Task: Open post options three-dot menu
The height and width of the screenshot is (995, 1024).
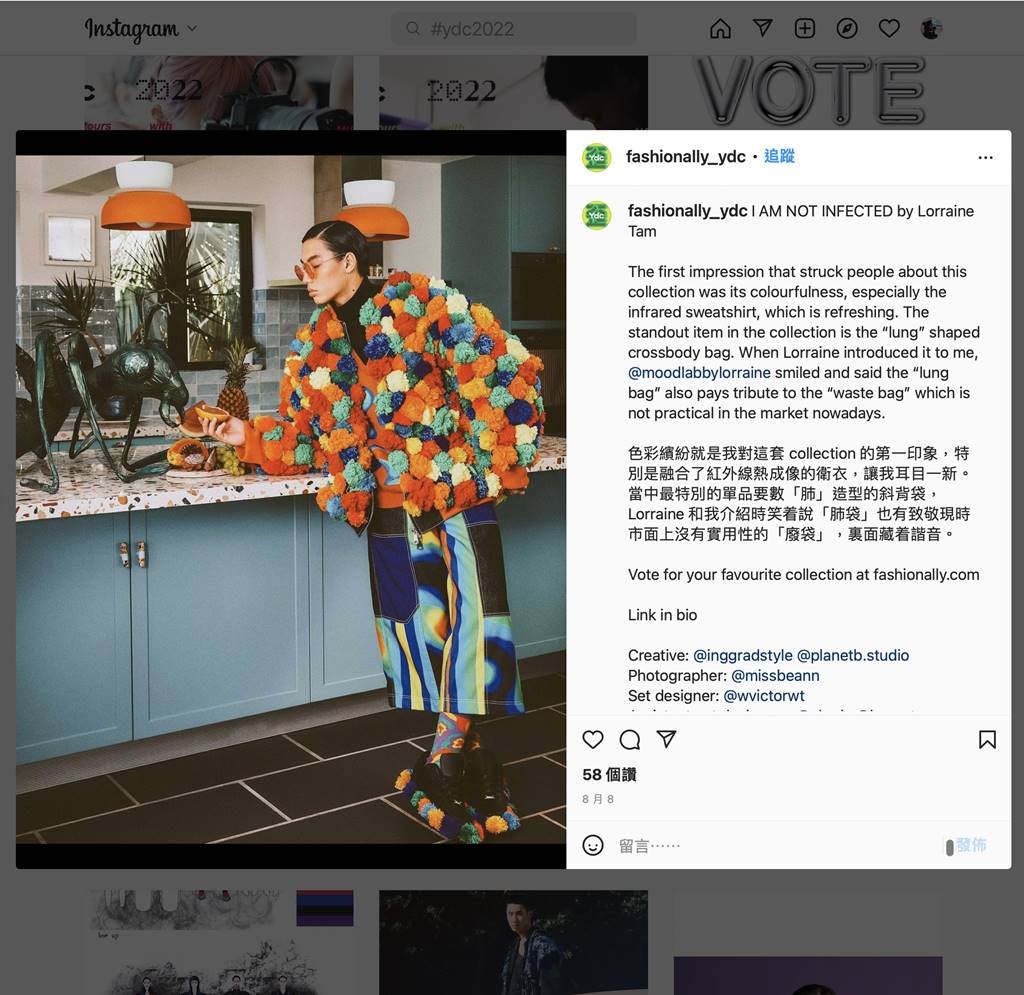Action: [x=985, y=157]
